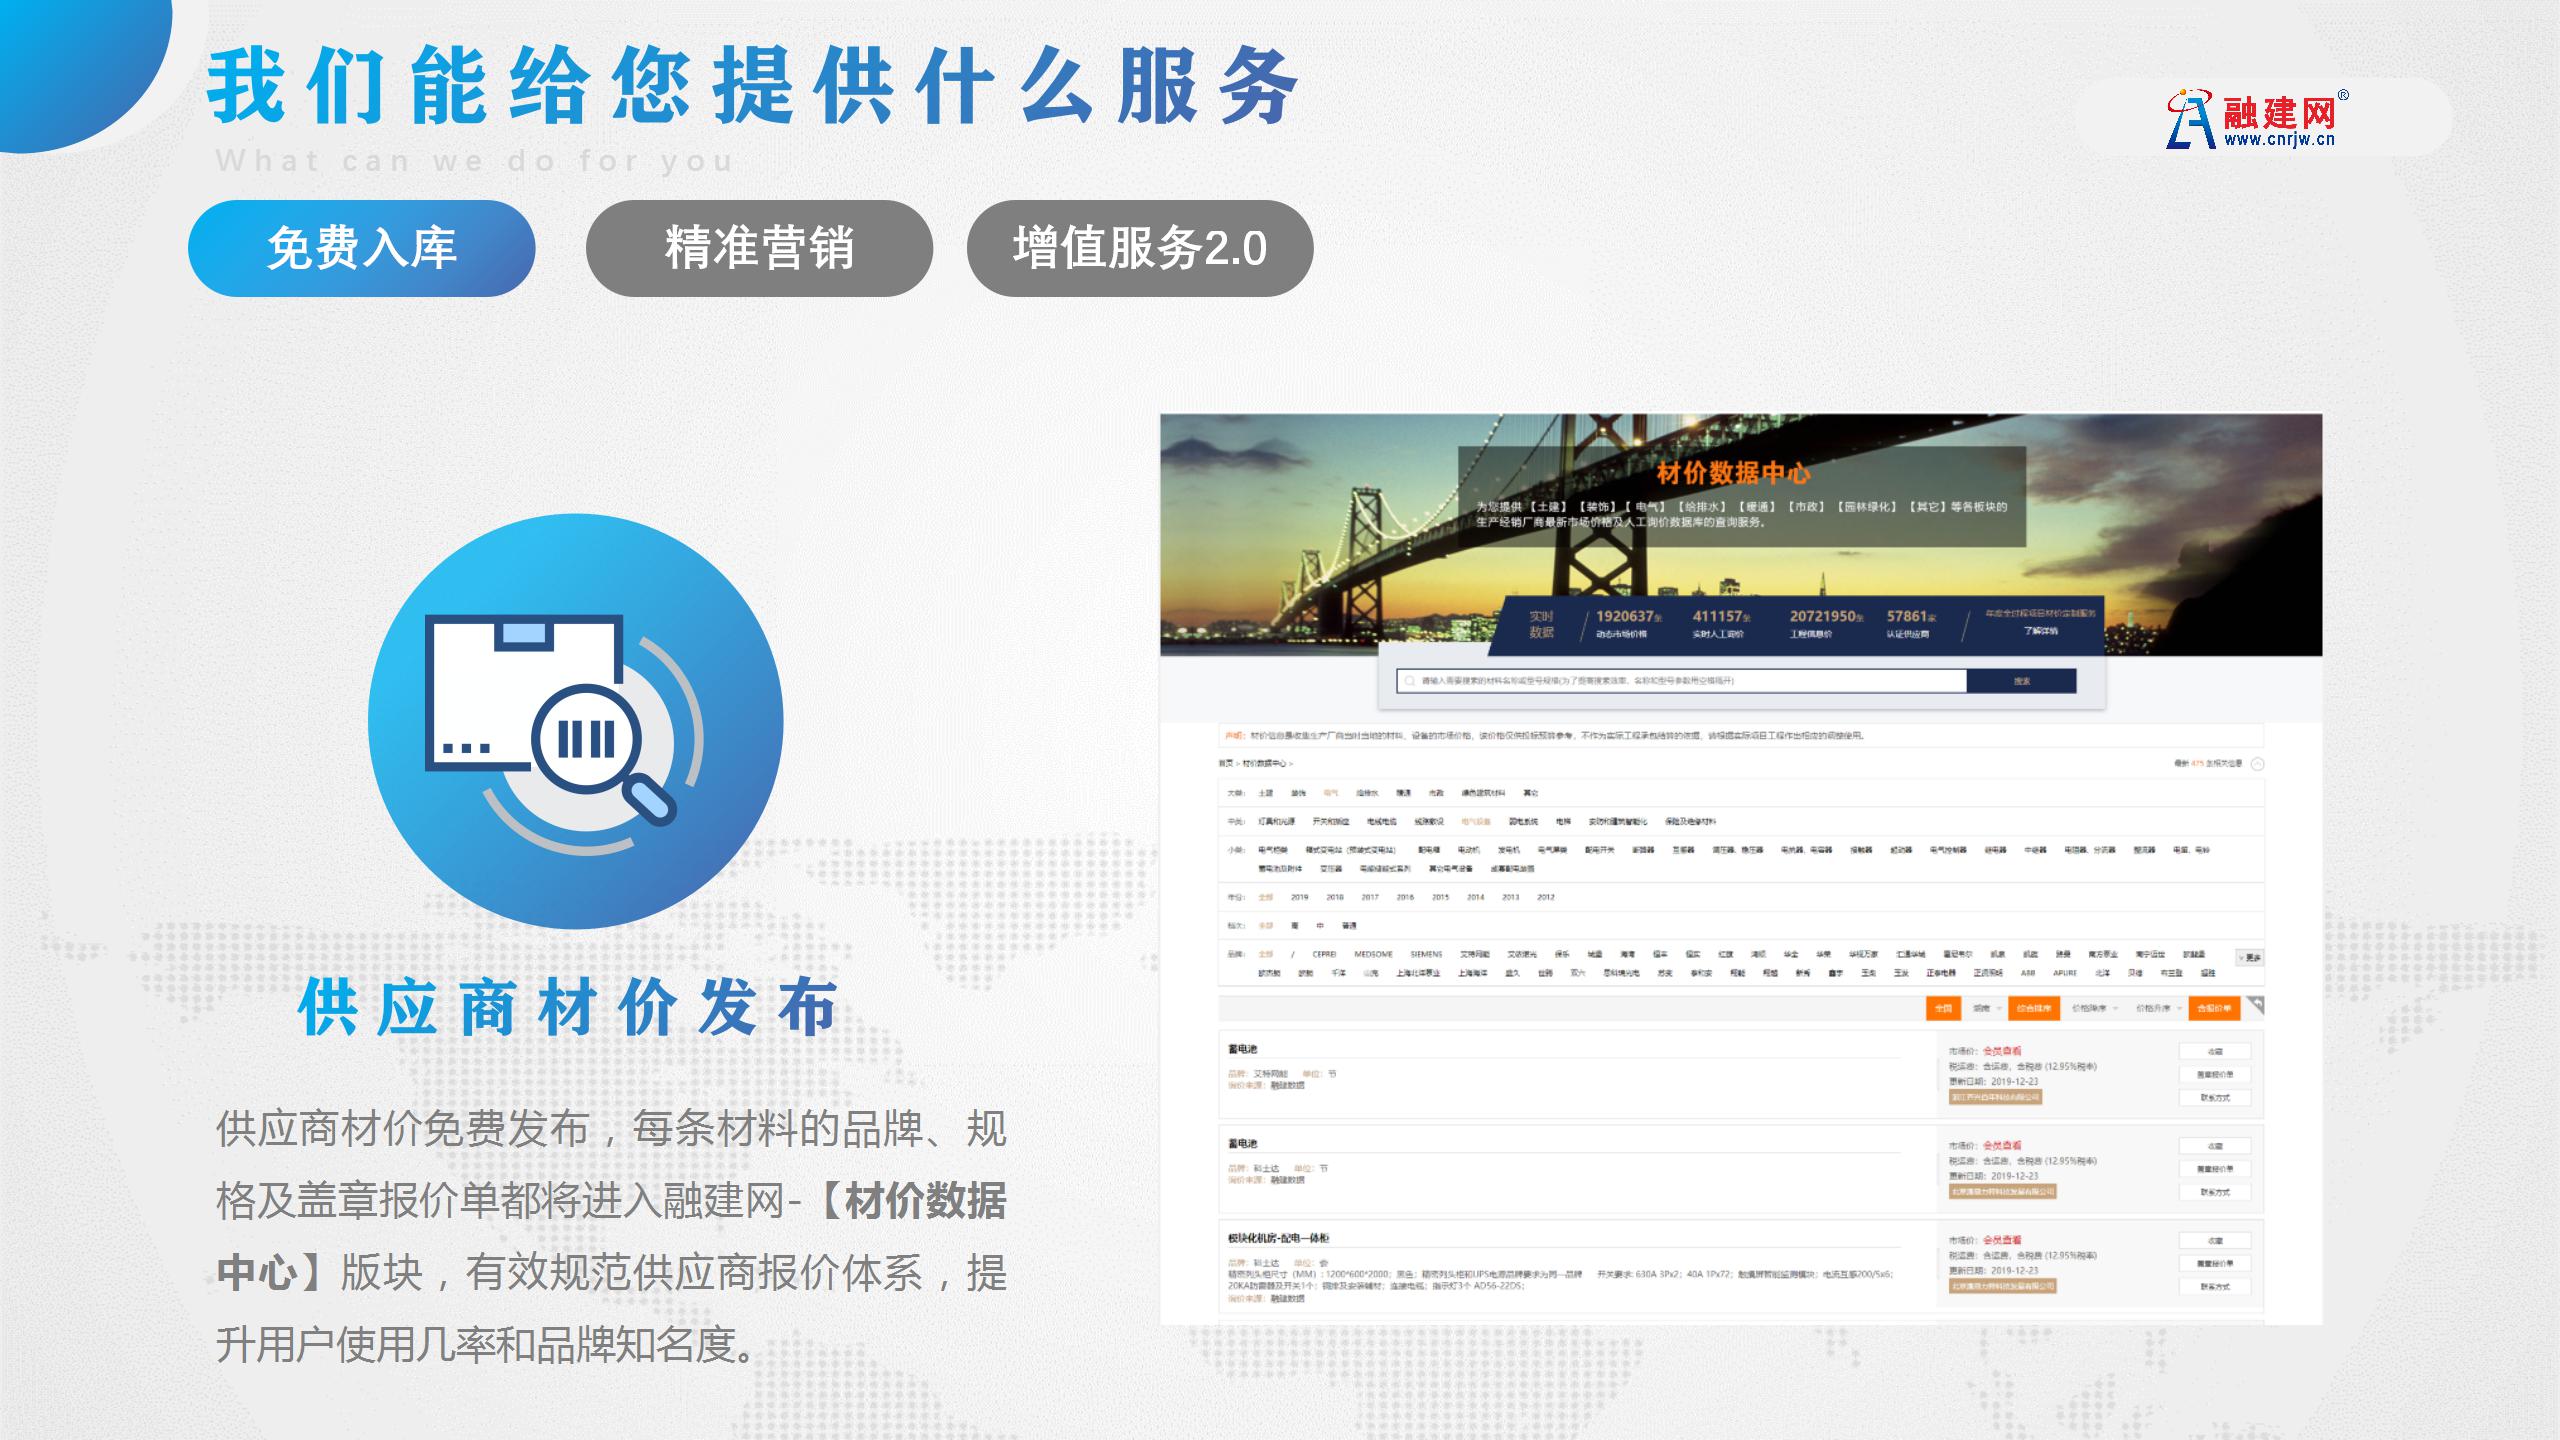
Task: Click 会员查看 in 模块化机房 row
Action: tap(2002, 1240)
